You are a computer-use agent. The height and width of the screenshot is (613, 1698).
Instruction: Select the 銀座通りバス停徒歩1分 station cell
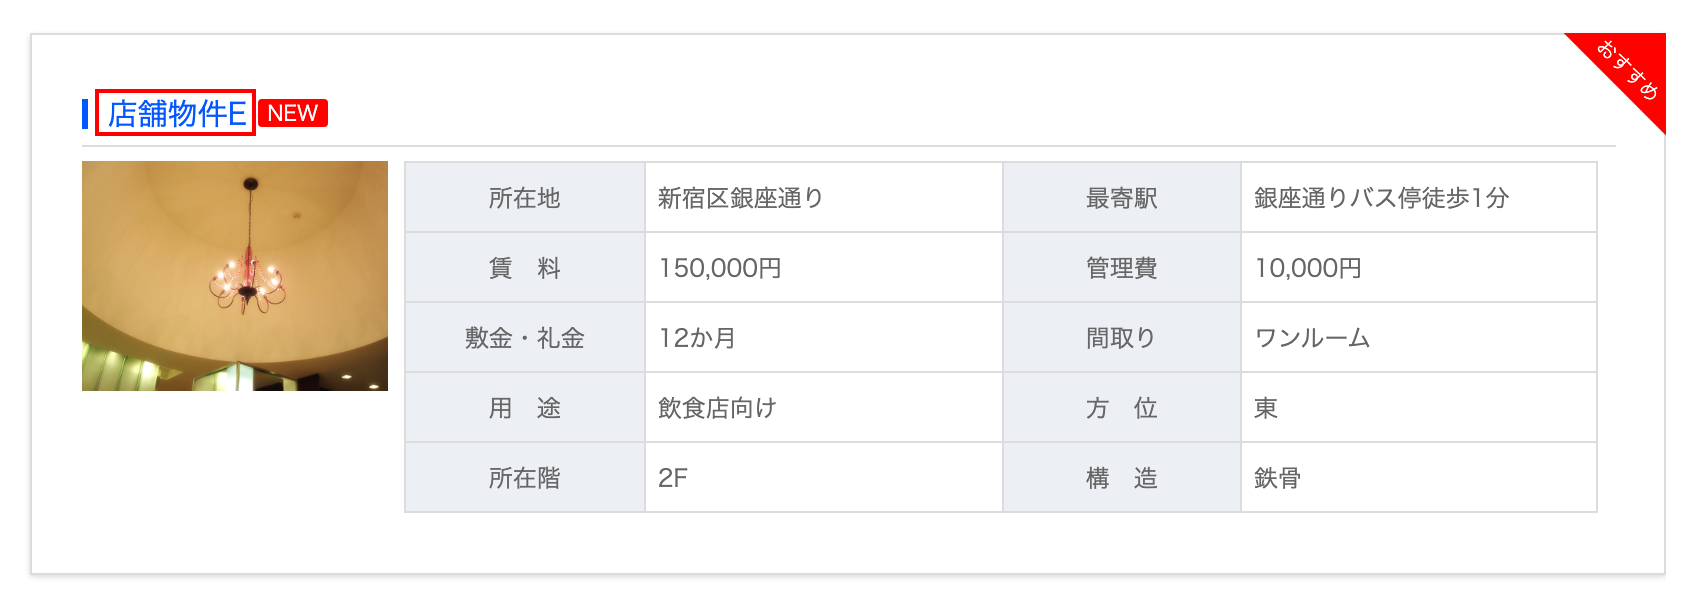pos(1381,198)
